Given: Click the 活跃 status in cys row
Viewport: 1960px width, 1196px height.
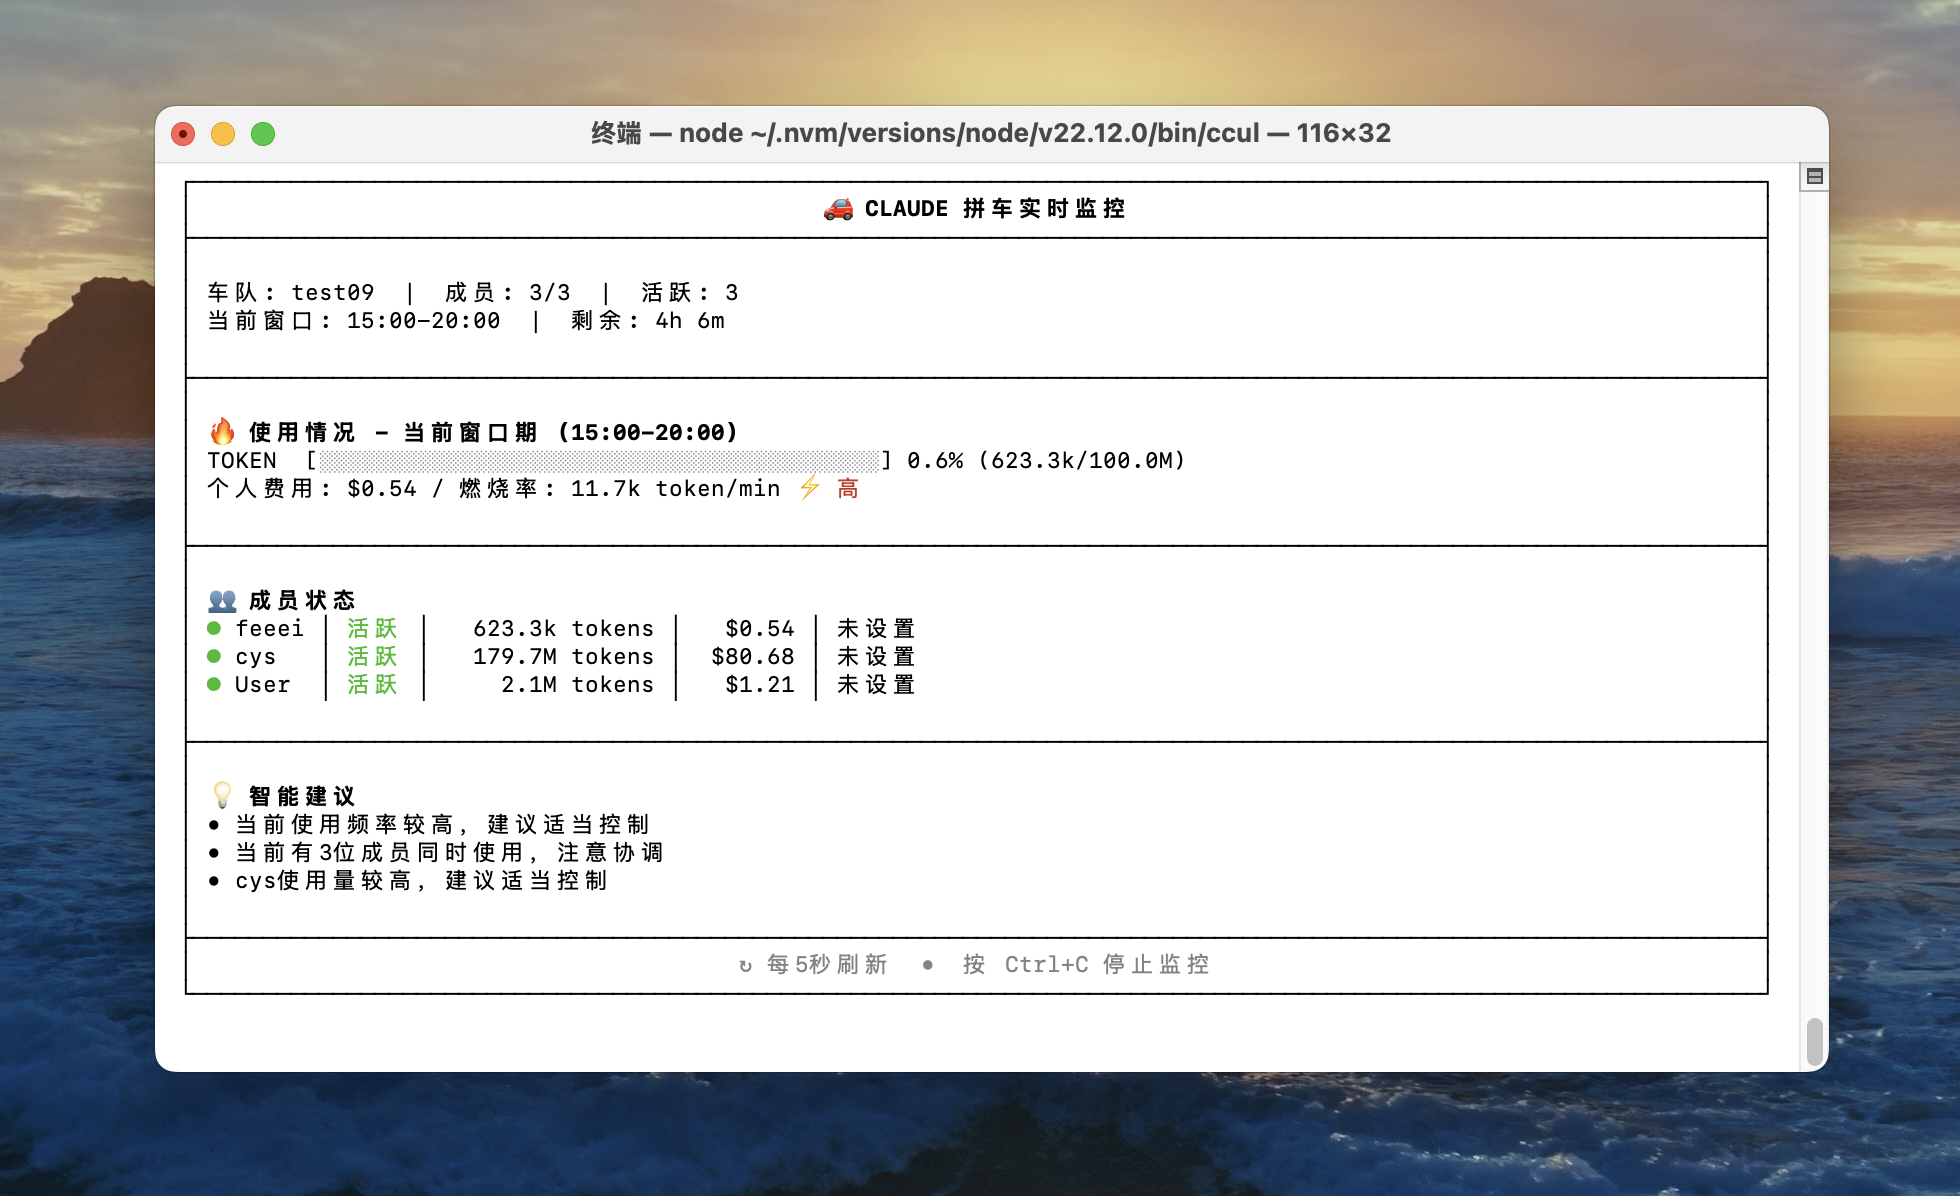Looking at the screenshot, I should (372, 656).
